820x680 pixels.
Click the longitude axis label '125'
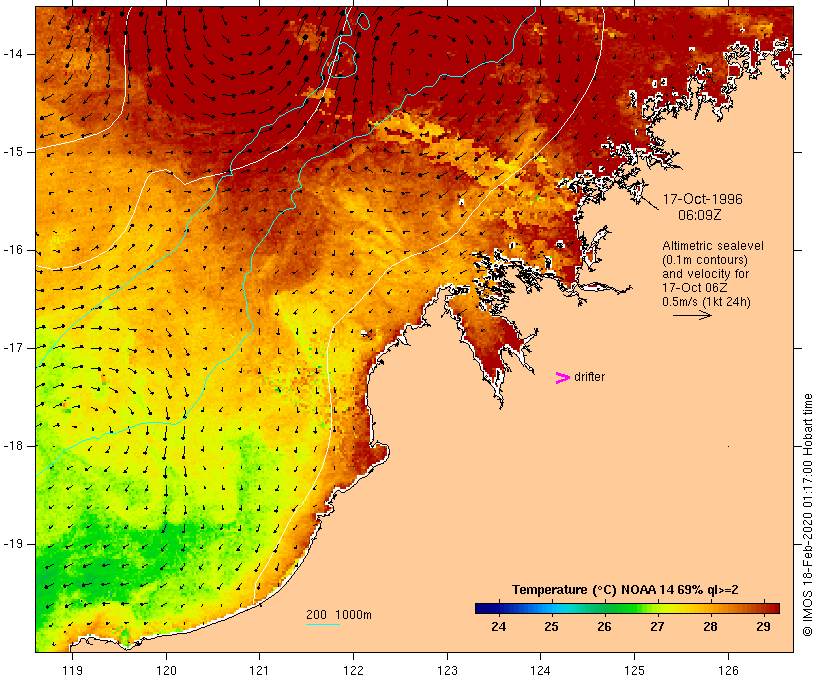click(634, 670)
